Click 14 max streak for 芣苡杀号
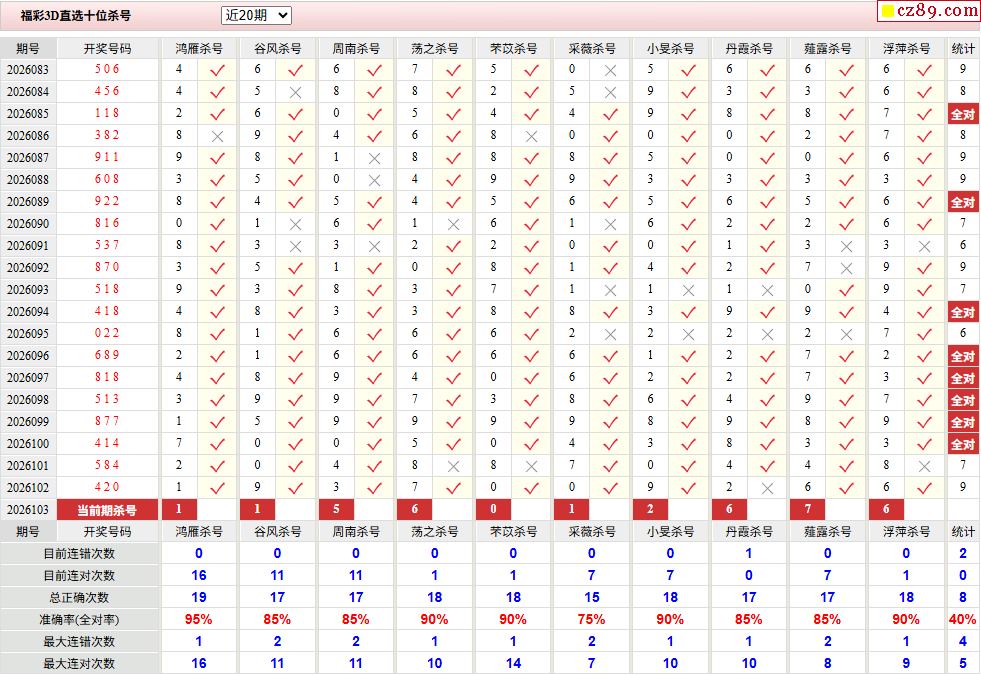 point(513,664)
